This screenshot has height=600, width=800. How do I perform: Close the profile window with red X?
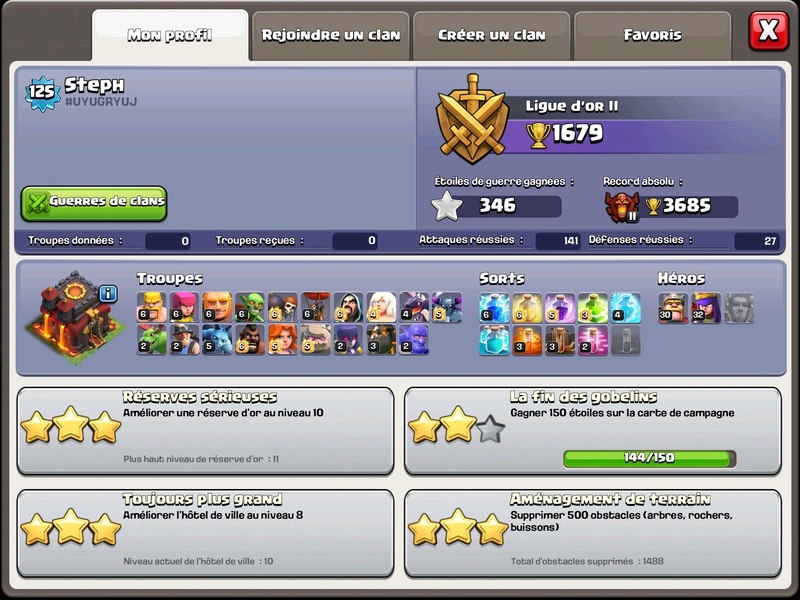[769, 31]
